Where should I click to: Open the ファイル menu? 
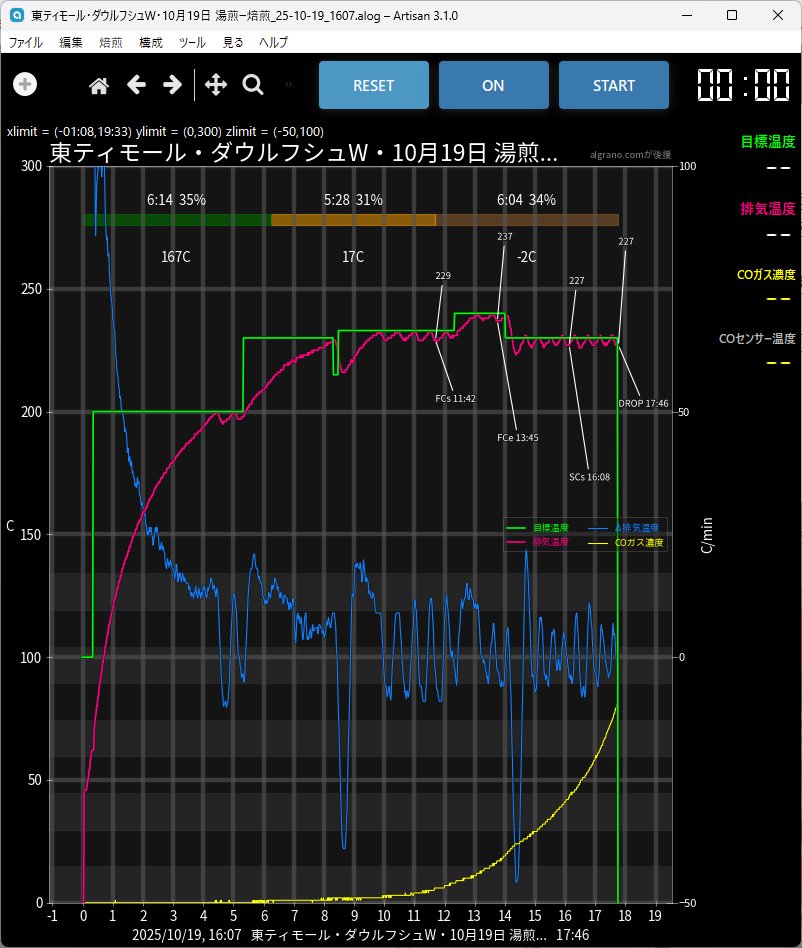click(25, 42)
